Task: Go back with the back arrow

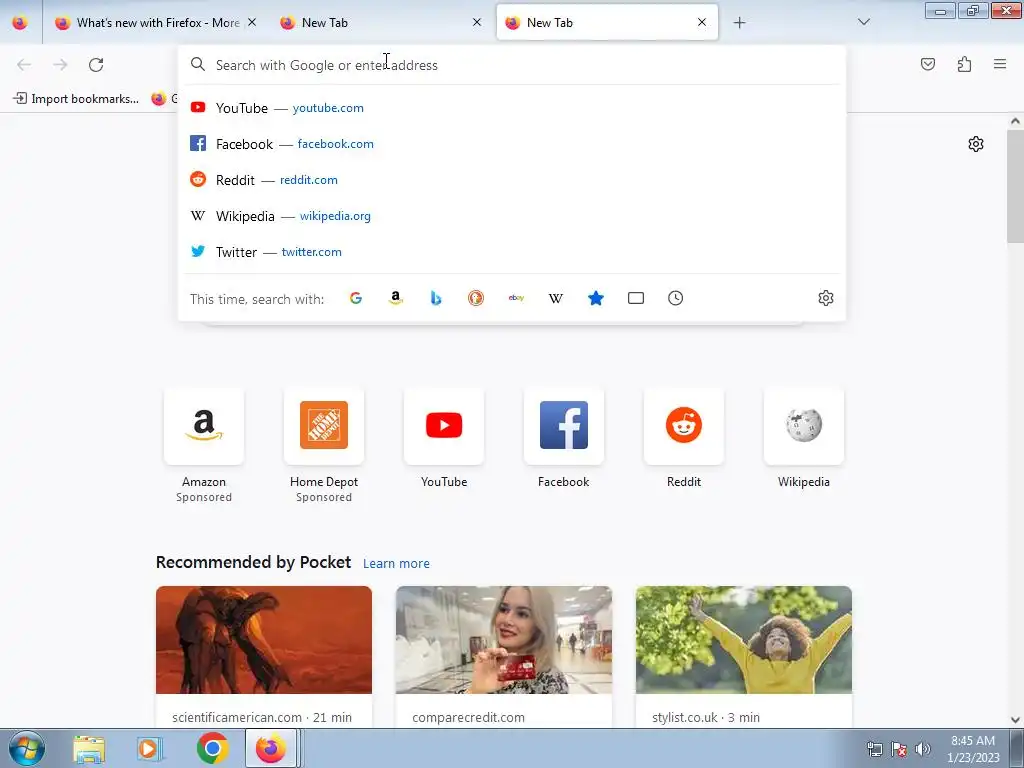Action: [x=24, y=65]
